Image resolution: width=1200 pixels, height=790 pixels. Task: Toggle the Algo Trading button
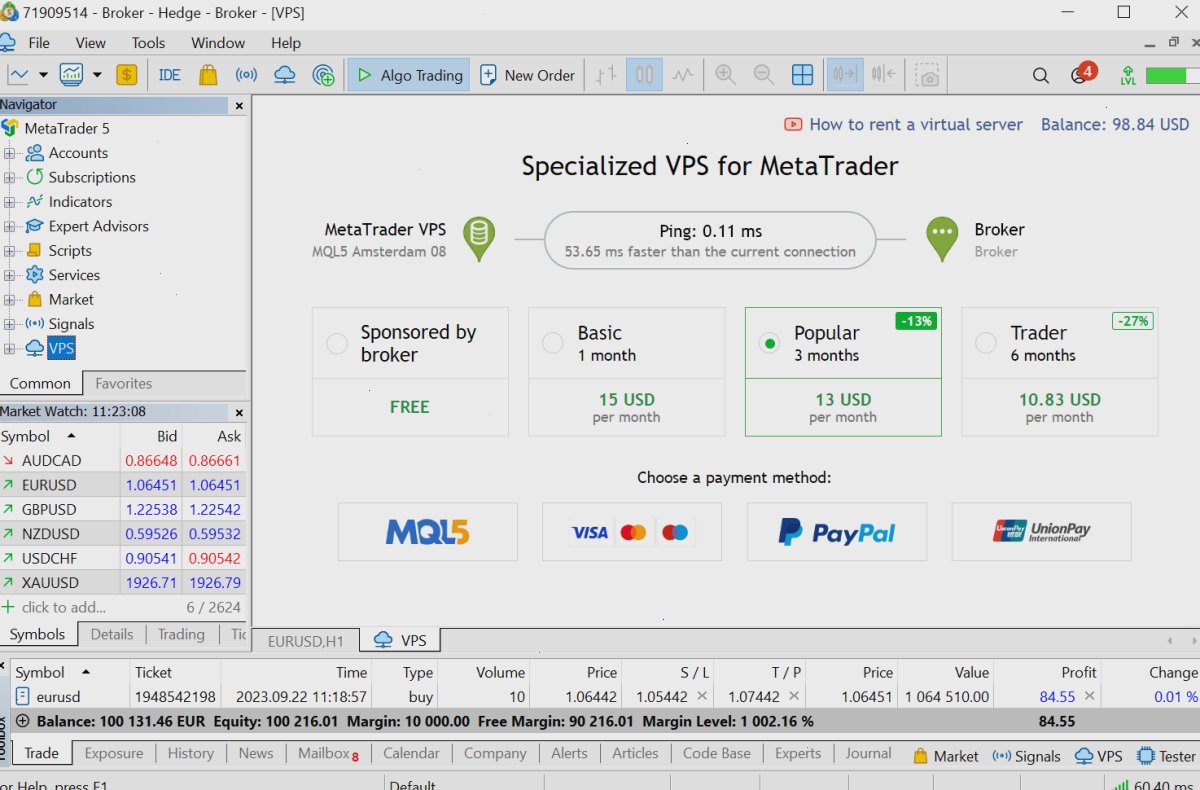[x=410, y=75]
